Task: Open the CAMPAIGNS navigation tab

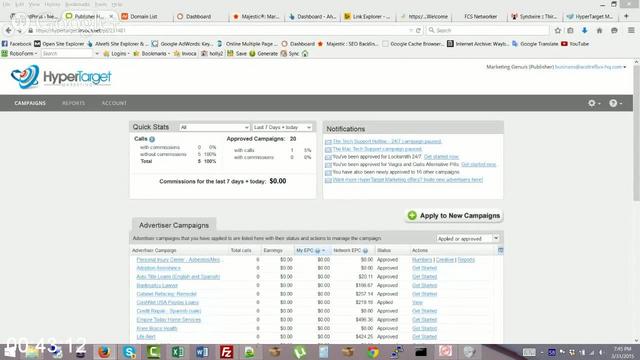Action: tap(30, 103)
